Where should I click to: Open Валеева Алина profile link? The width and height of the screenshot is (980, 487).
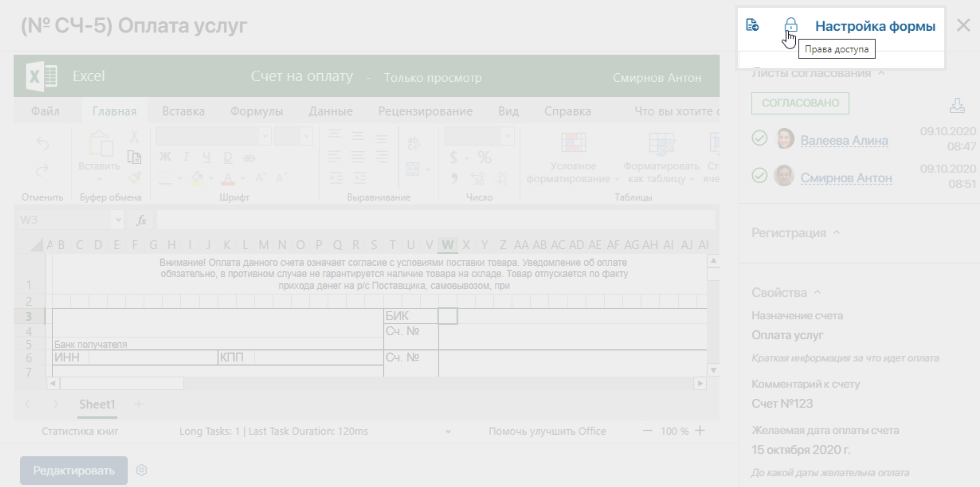click(x=844, y=141)
